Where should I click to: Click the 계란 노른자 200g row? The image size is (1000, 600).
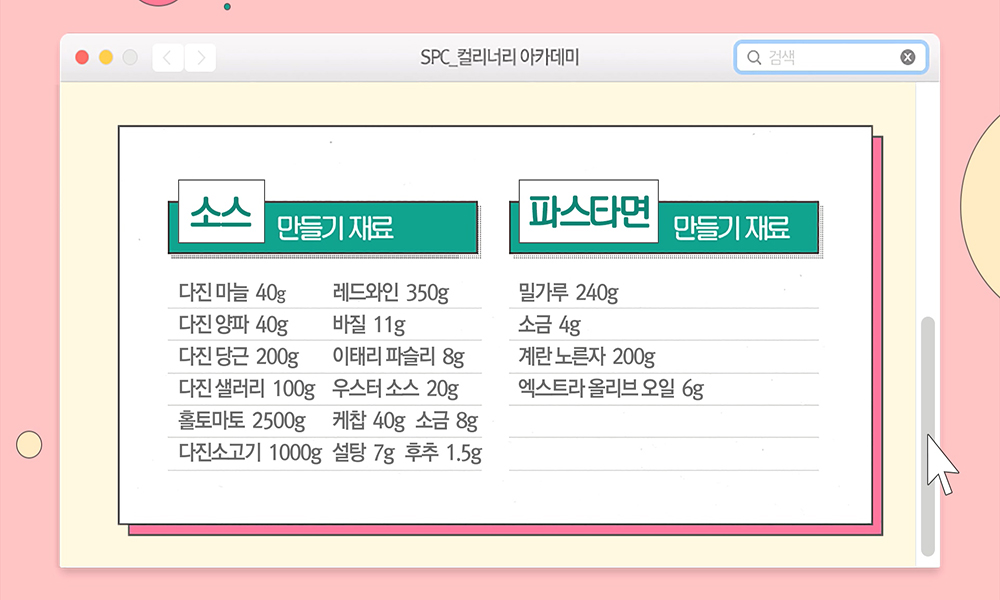point(586,357)
